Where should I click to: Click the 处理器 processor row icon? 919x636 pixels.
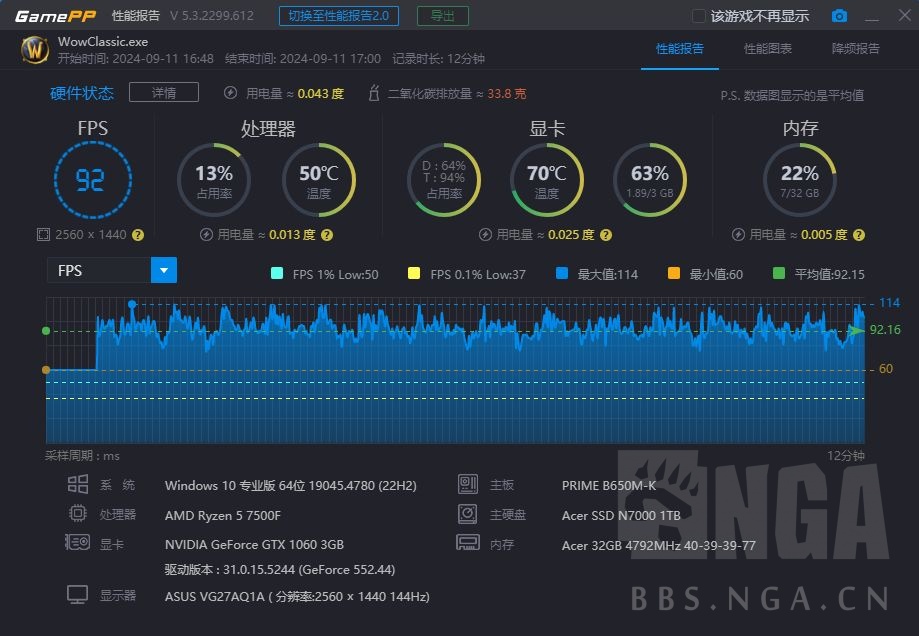78,513
